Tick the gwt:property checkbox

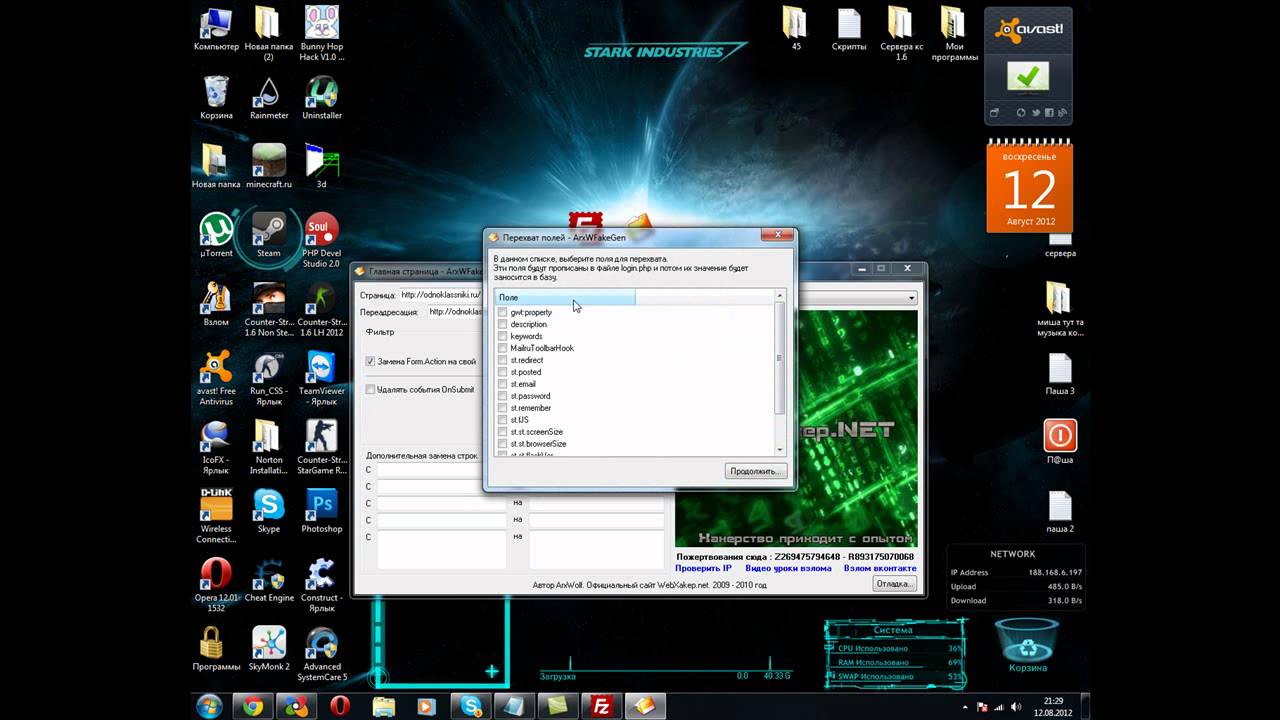(503, 312)
